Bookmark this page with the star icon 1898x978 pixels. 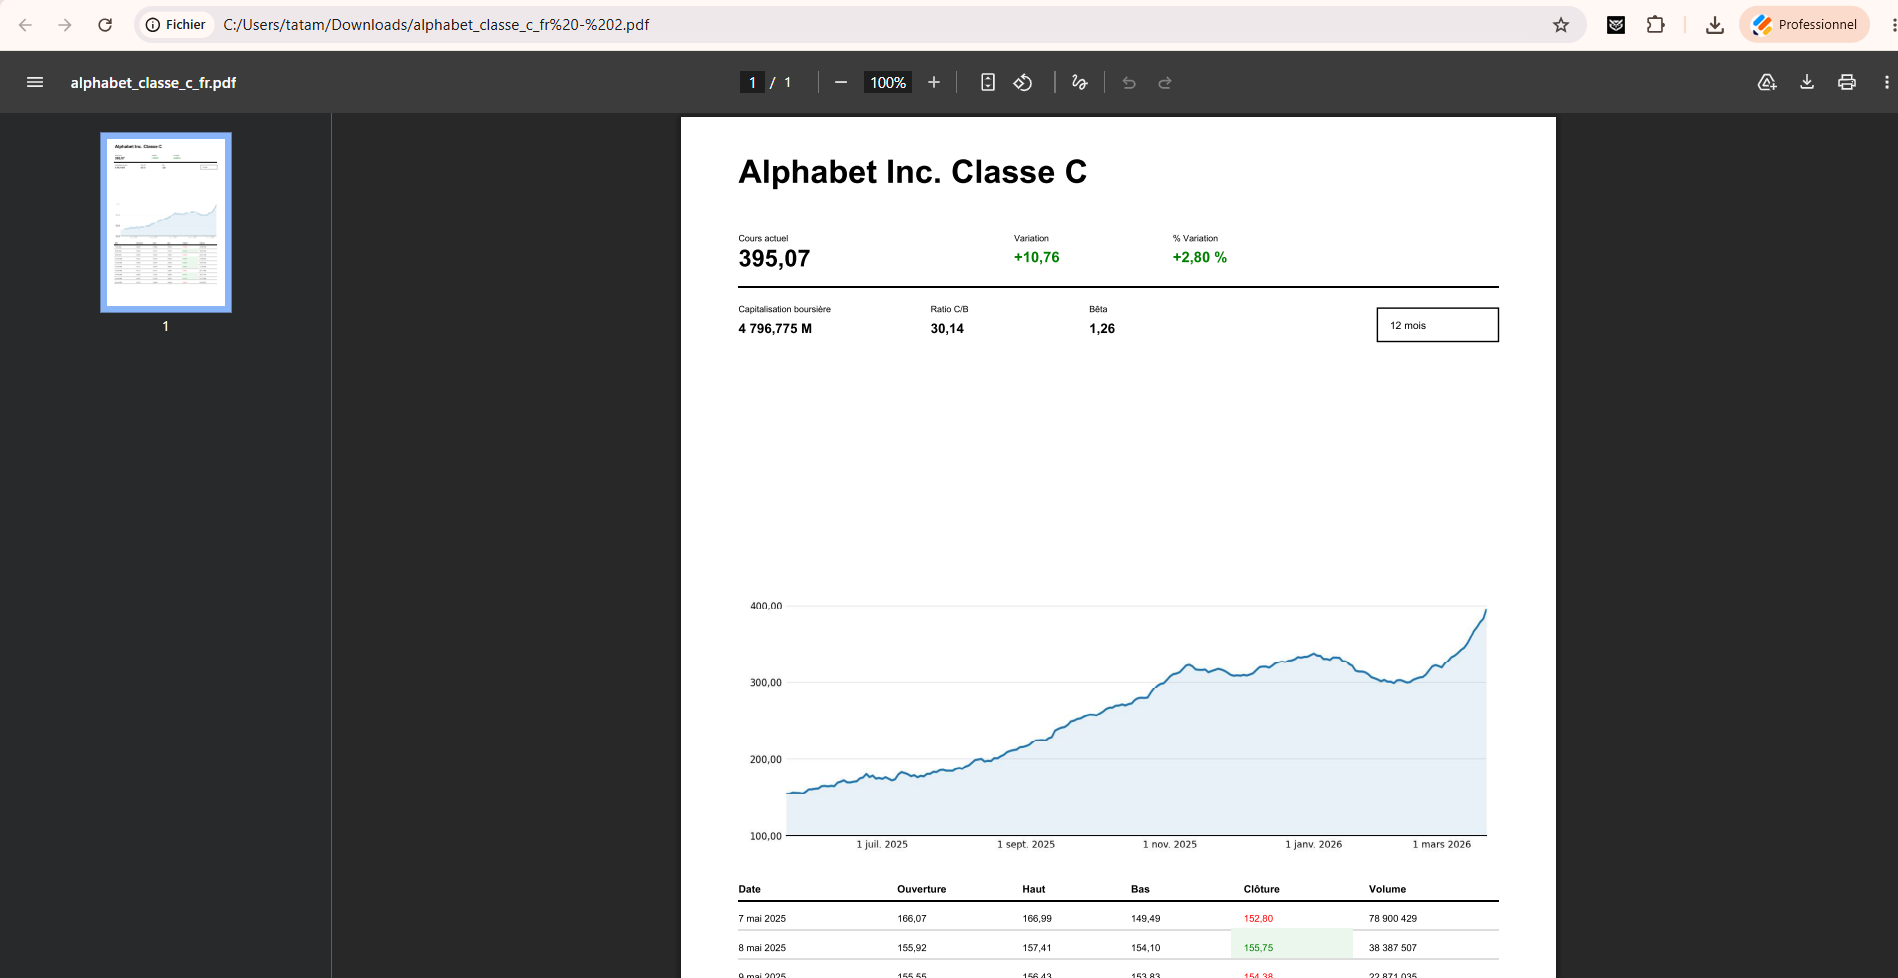tap(1561, 25)
